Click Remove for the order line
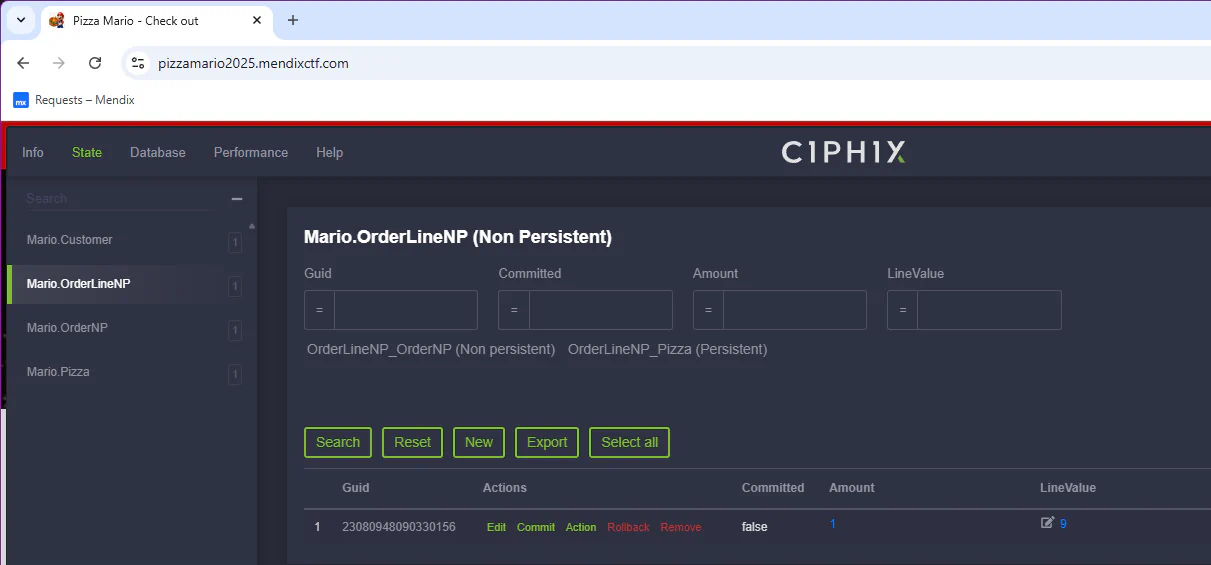Viewport: 1211px width, 565px height. (x=681, y=527)
